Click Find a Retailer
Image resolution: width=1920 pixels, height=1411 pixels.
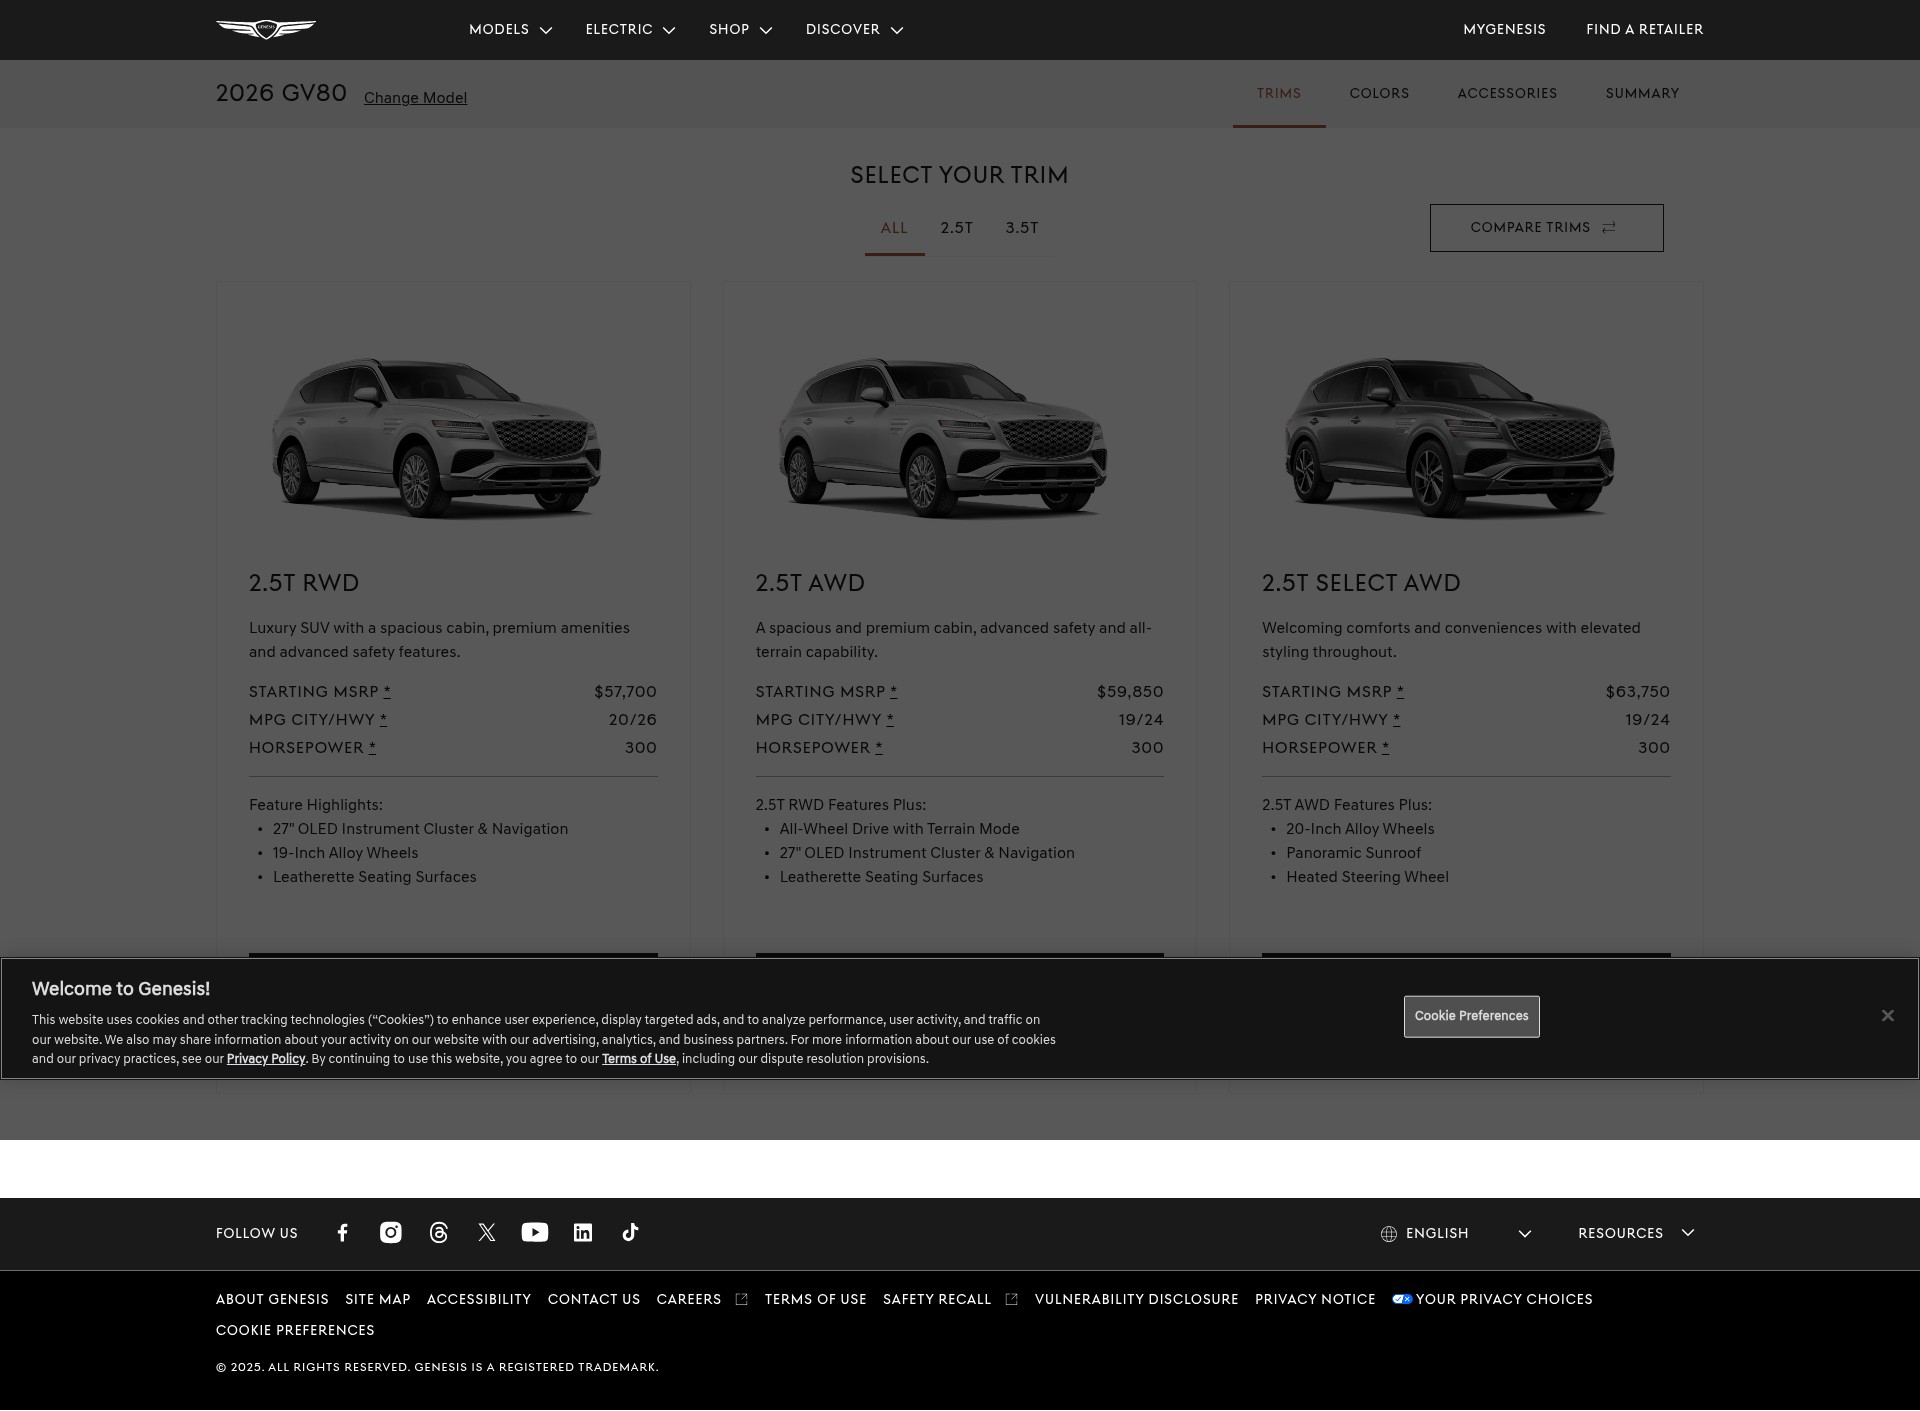pyautogui.click(x=1644, y=30)
